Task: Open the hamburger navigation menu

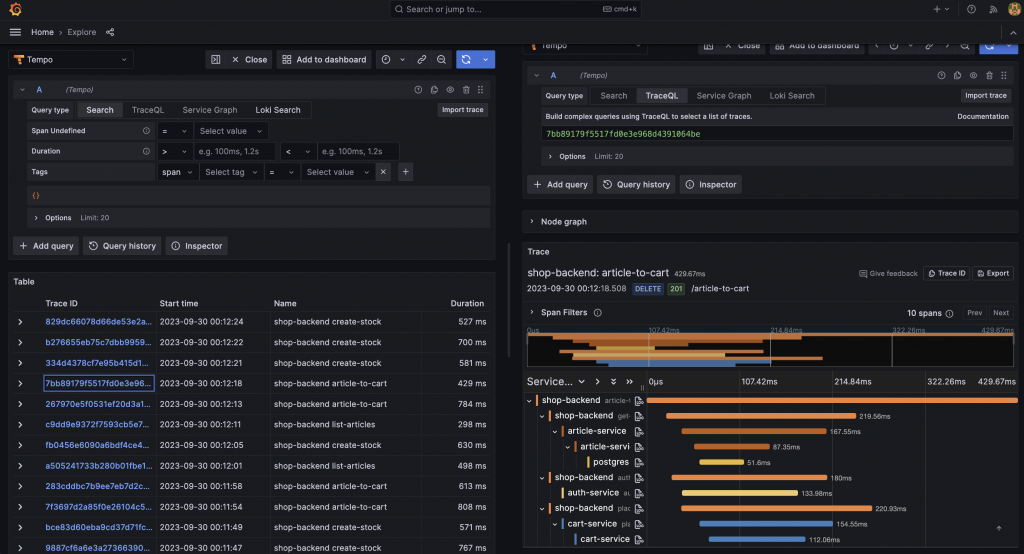Action: click(15, 32)
